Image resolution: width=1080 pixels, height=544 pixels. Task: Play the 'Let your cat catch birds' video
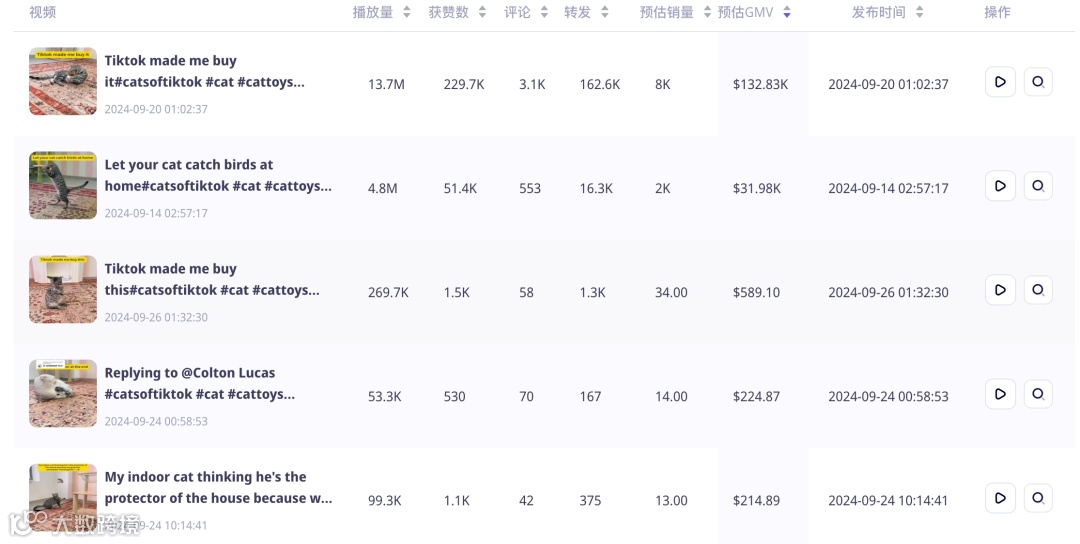pyautogui.click(x=1000, y=186)
